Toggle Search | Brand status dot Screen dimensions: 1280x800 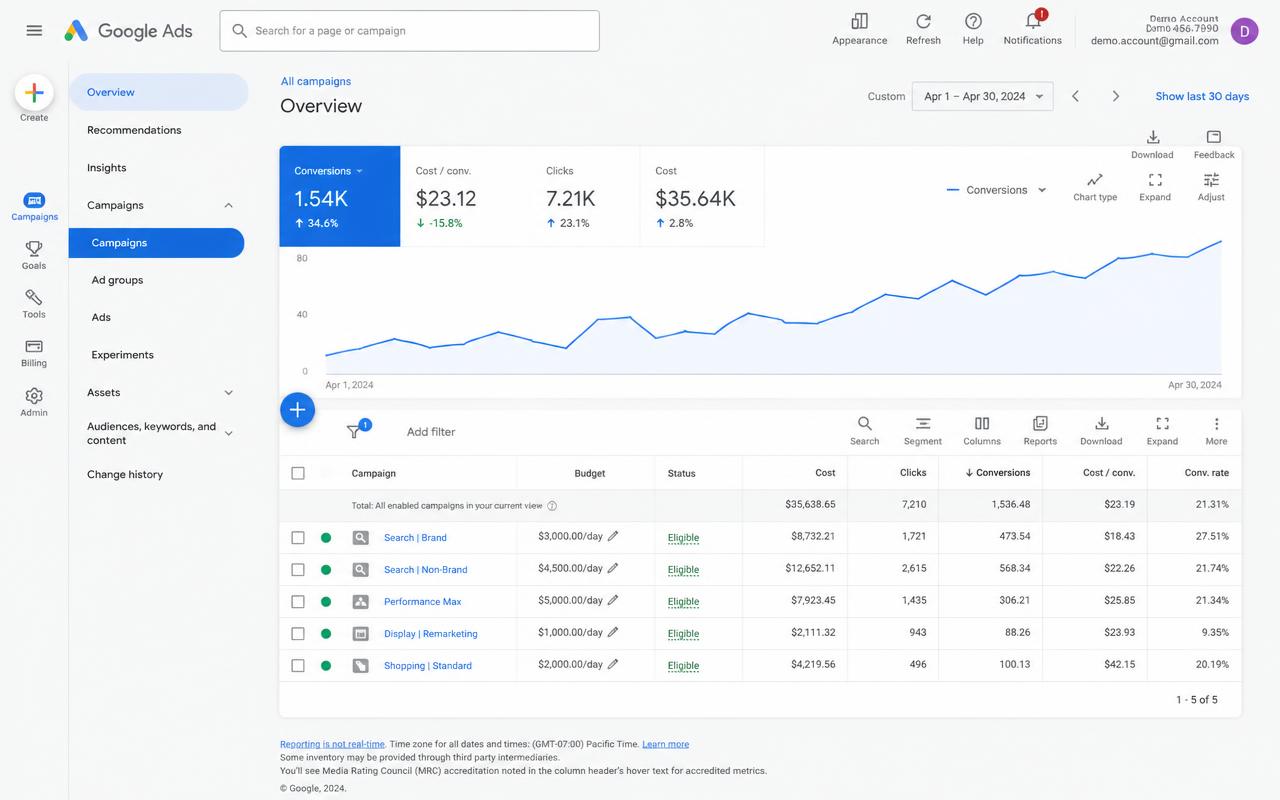tap(326, 538)
